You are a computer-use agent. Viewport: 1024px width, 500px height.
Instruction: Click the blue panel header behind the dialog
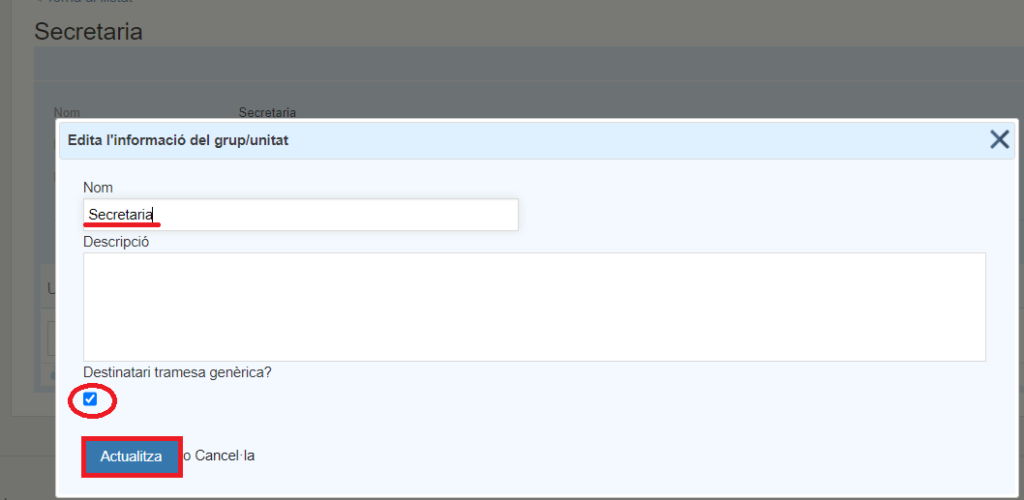[x=500, y=63]
